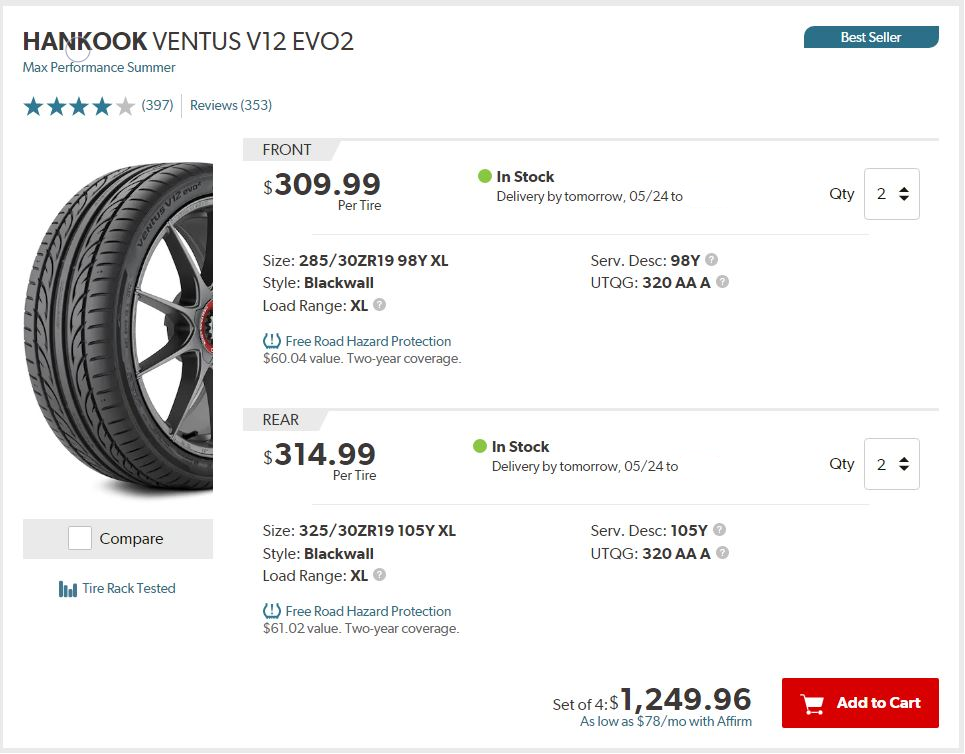This screenshot has width=965, height=754.
Task: Enable the Compare checkbox
Action: (79, 538)
